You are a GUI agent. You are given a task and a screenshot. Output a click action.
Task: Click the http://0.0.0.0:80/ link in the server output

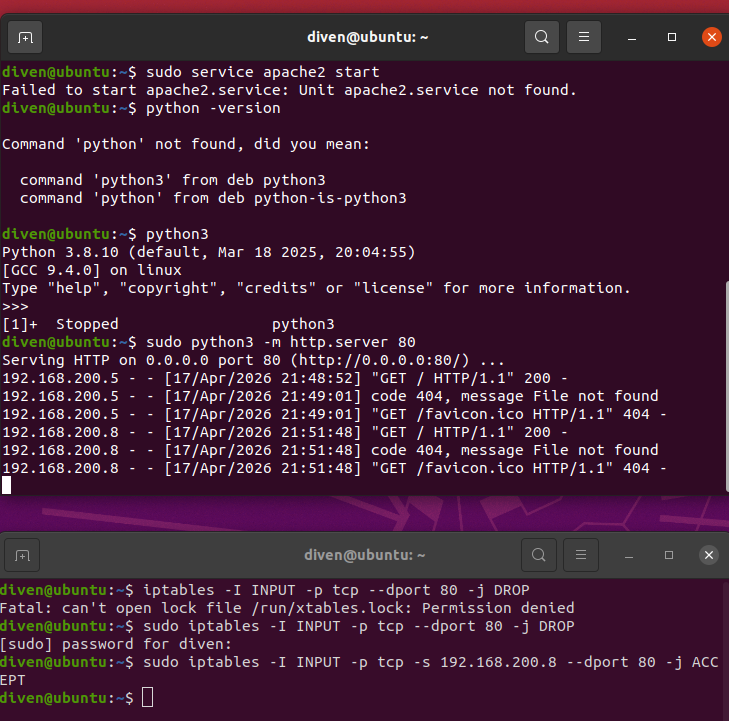pos(384,360)
